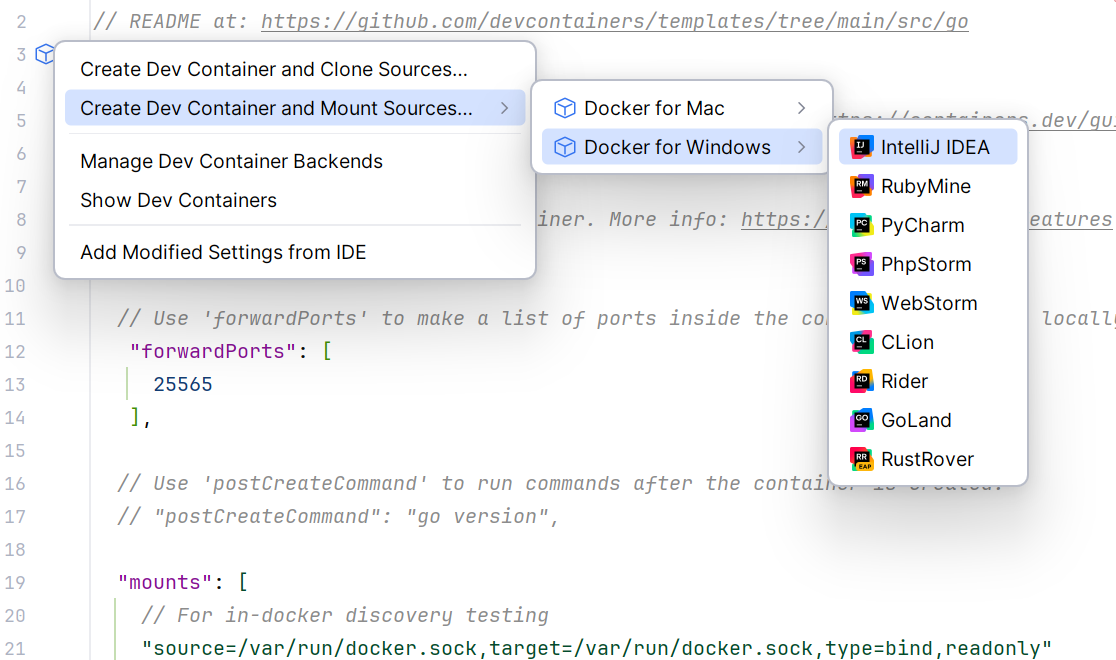Click the port value 25565
This screenshot has height=660, width=1116.
pos(183,384)
